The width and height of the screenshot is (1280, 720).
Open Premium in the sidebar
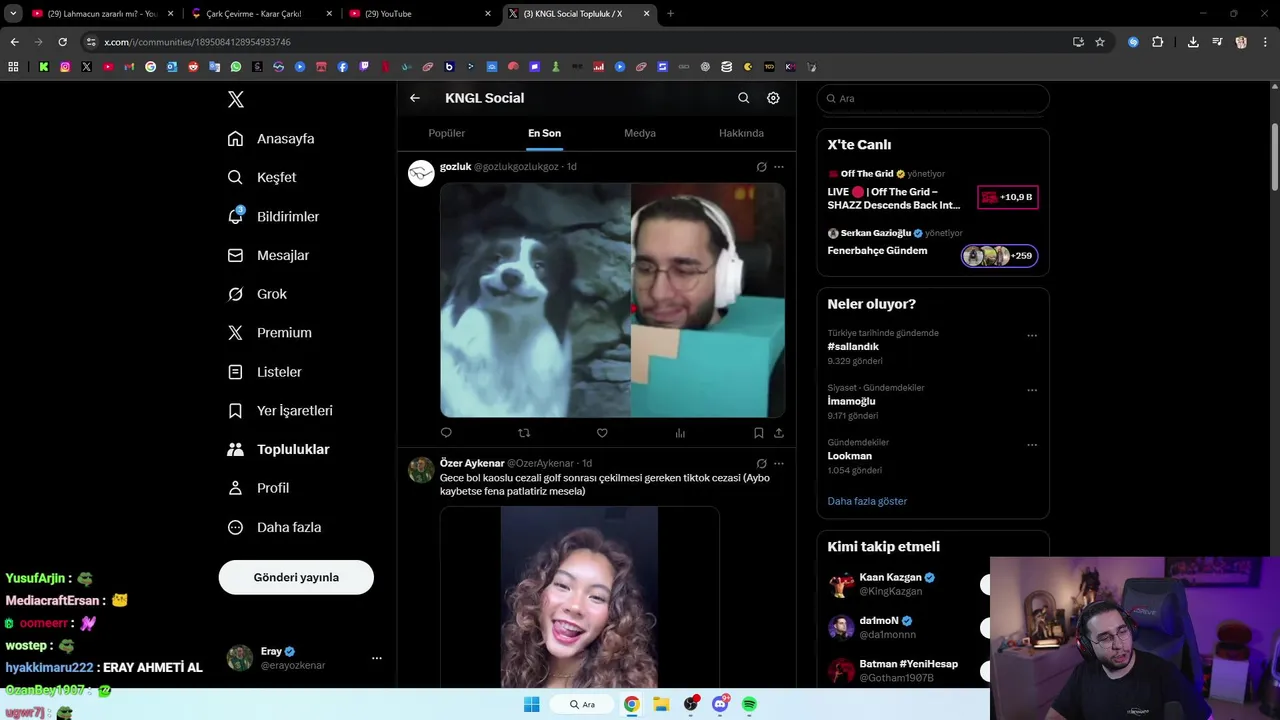(x=269, y=333)
